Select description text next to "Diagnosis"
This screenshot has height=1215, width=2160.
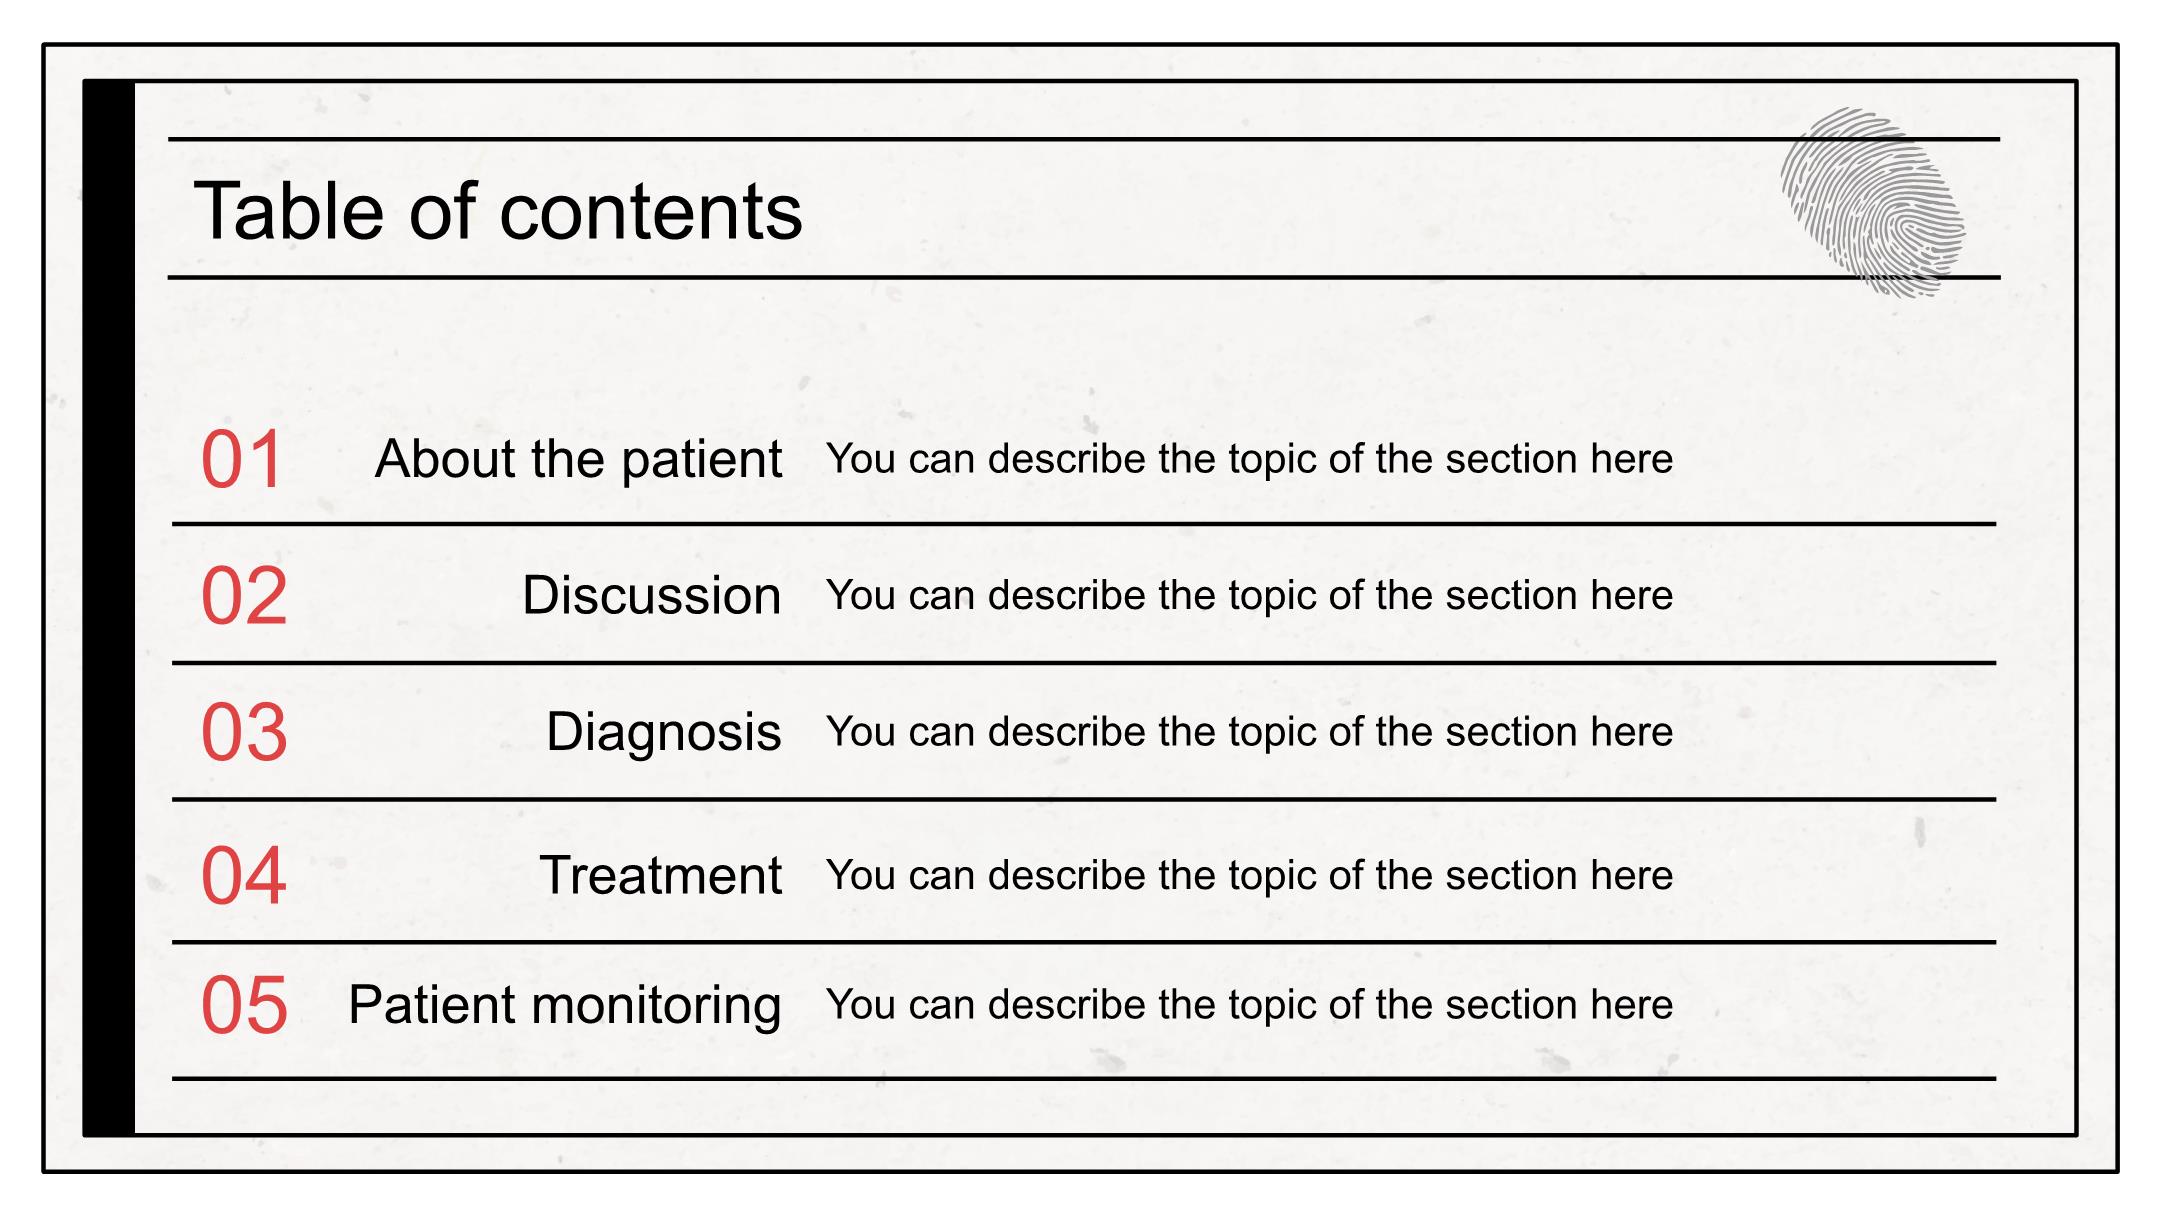pyautogui.click(x=1249, y=732)
